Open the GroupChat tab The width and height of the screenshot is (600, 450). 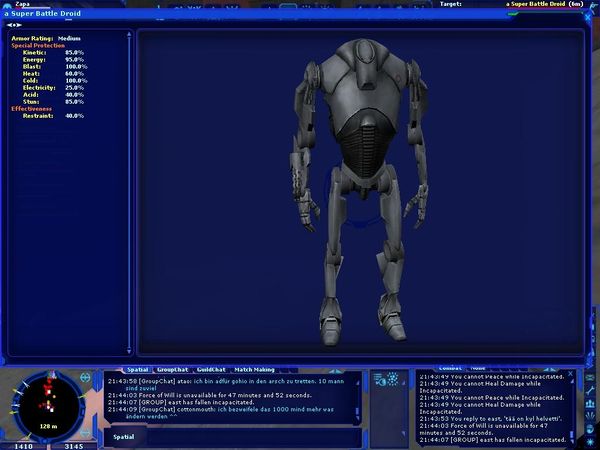pos(173,369)
